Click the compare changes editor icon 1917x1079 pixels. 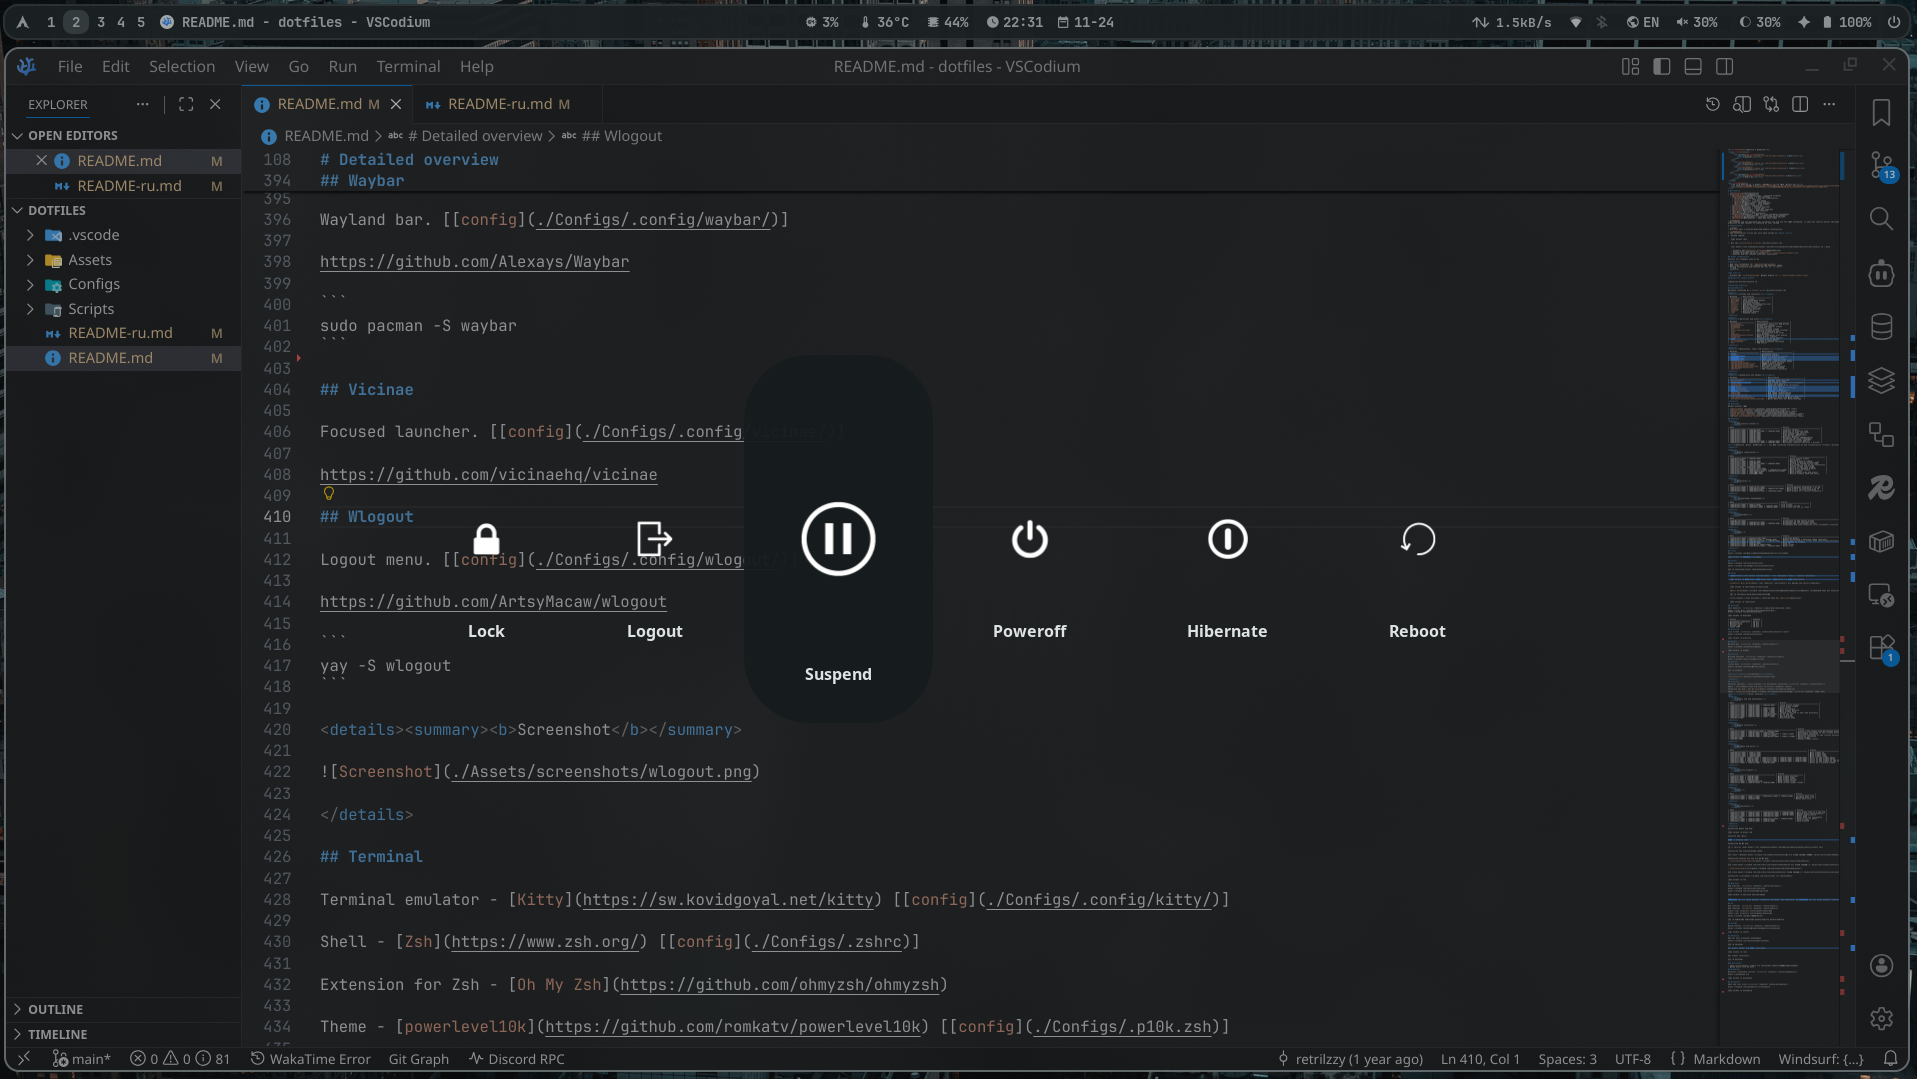click(x=1771, y=104)
